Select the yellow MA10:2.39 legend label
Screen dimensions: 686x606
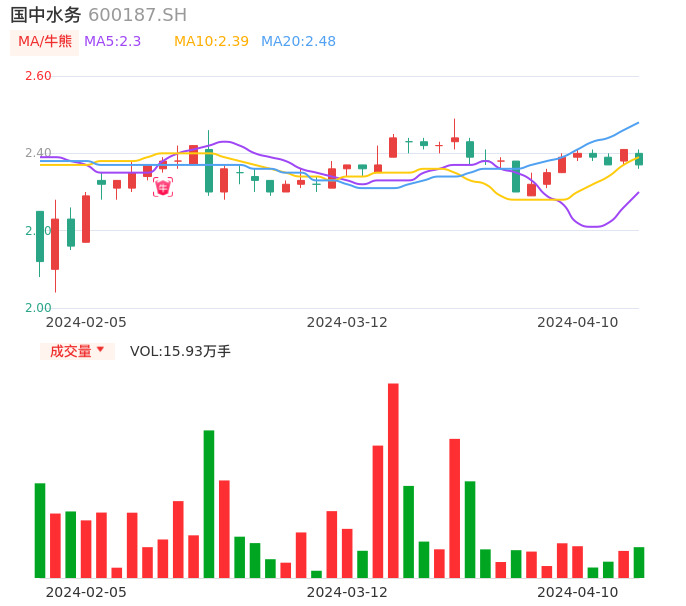pos(211,42)
